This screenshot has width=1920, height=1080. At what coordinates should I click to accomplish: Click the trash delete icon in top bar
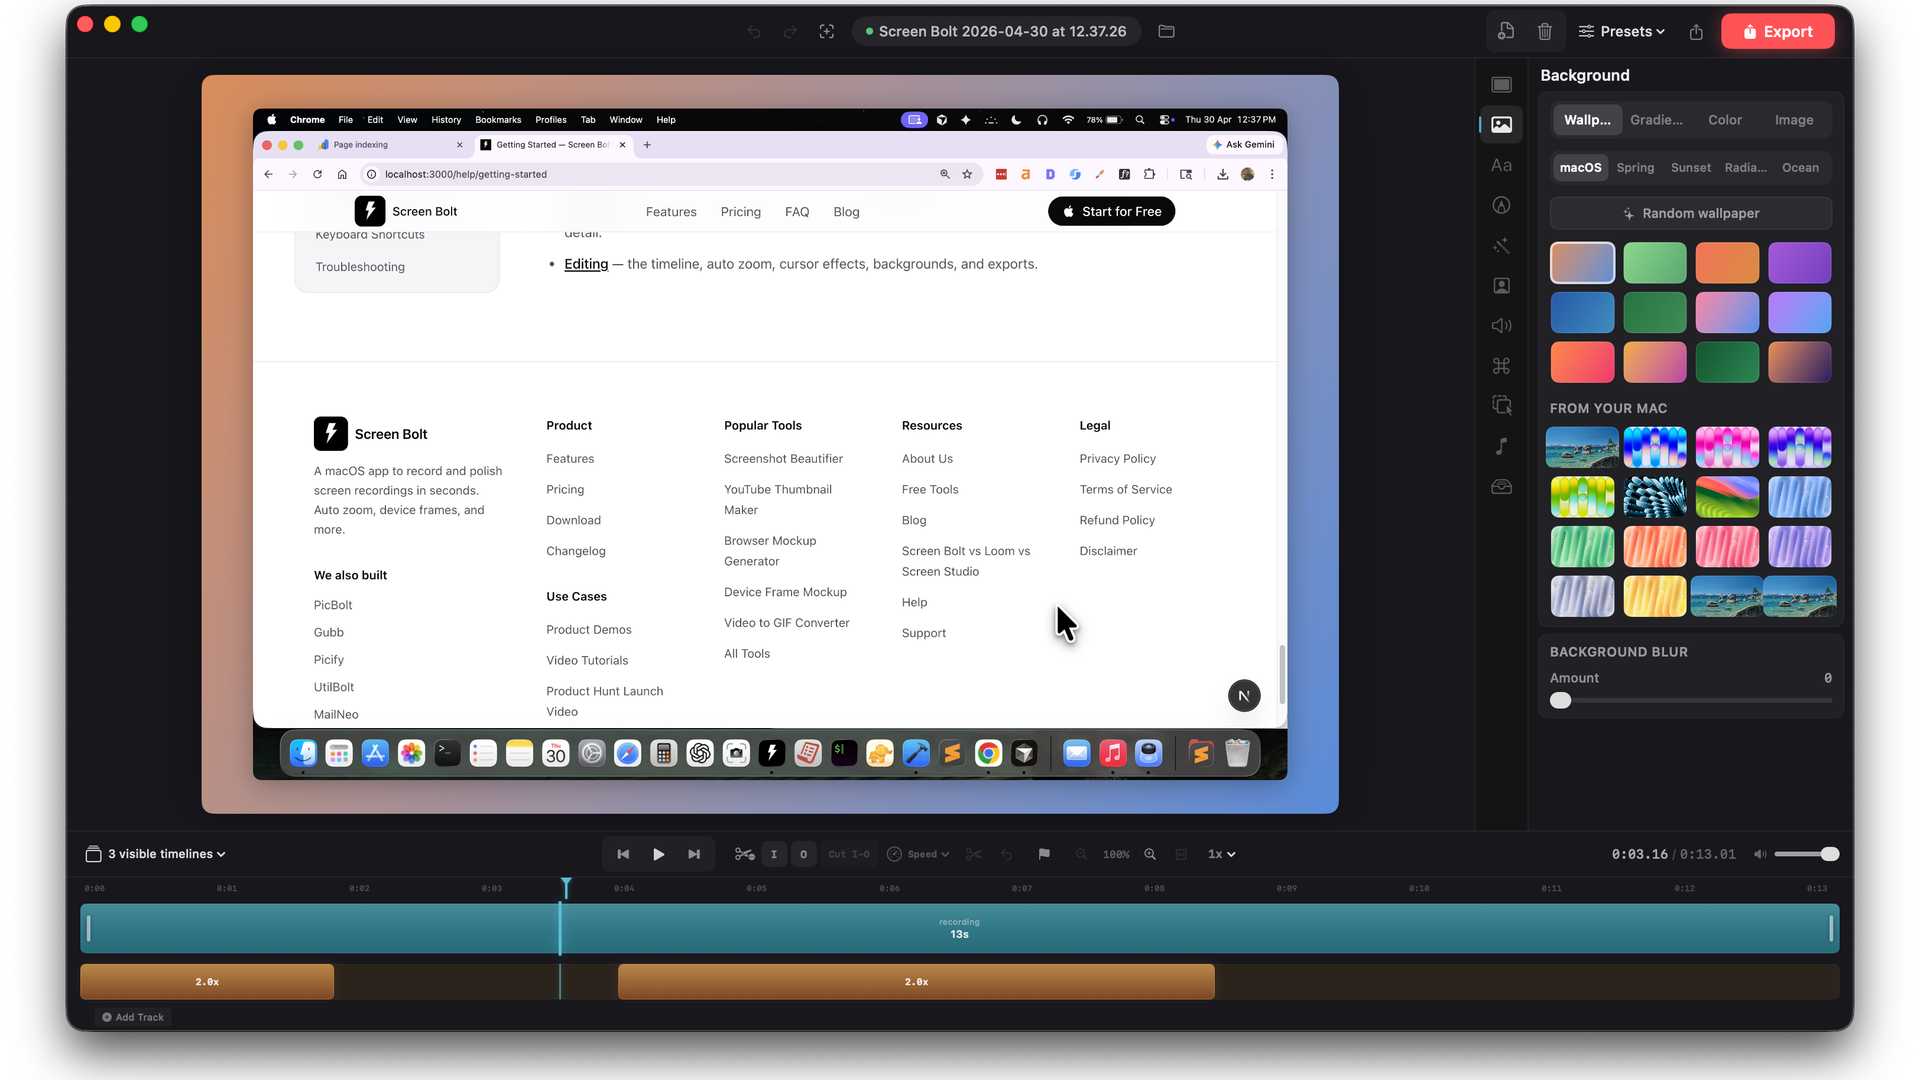pyautogui.click(x=1545, y=32)
